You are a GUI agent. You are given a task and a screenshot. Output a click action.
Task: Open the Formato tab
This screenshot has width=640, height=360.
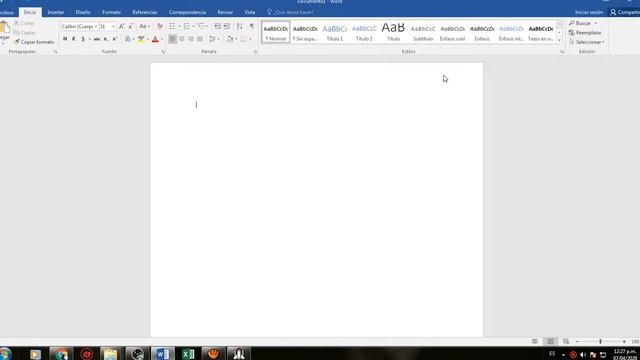click(111, 12)
